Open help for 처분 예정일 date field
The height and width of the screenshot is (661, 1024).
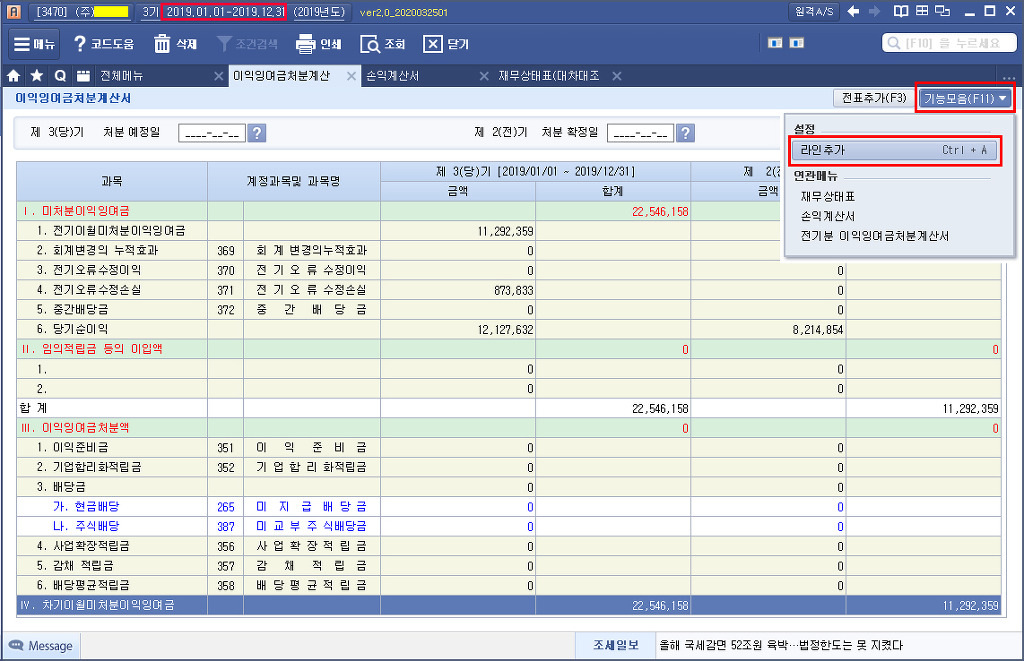[x=256, y=133]
